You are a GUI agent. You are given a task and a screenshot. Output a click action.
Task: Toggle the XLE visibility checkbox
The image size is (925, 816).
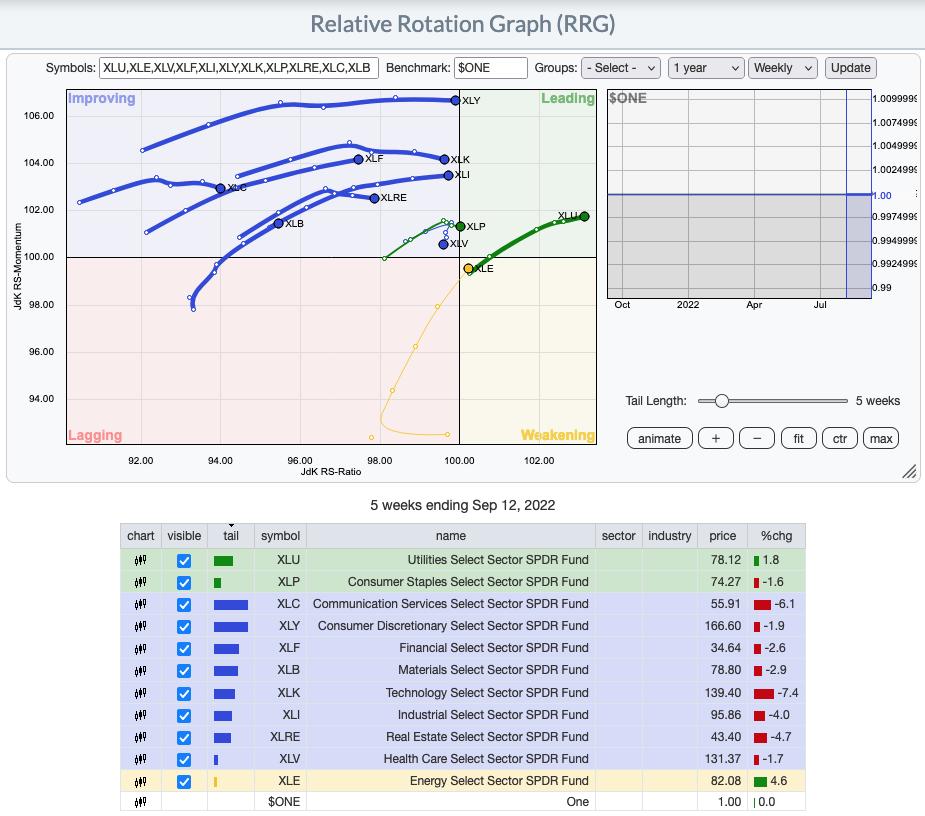click(x=184, y=782)
